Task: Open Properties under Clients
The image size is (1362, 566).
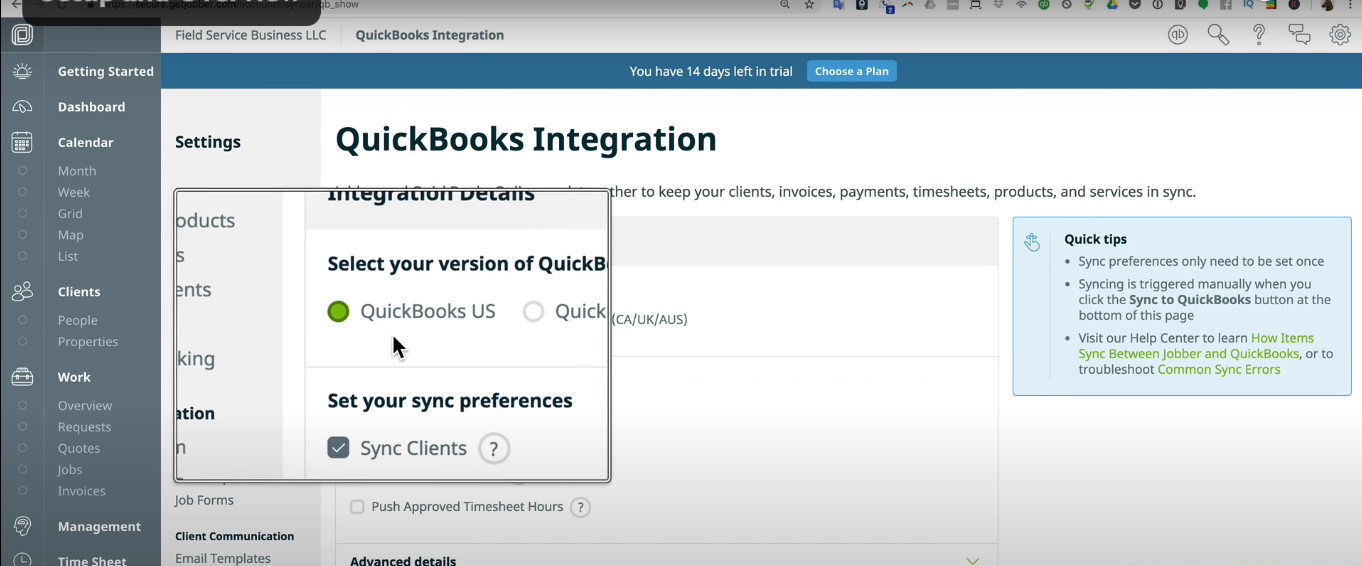Action: [x=88, y=341]
